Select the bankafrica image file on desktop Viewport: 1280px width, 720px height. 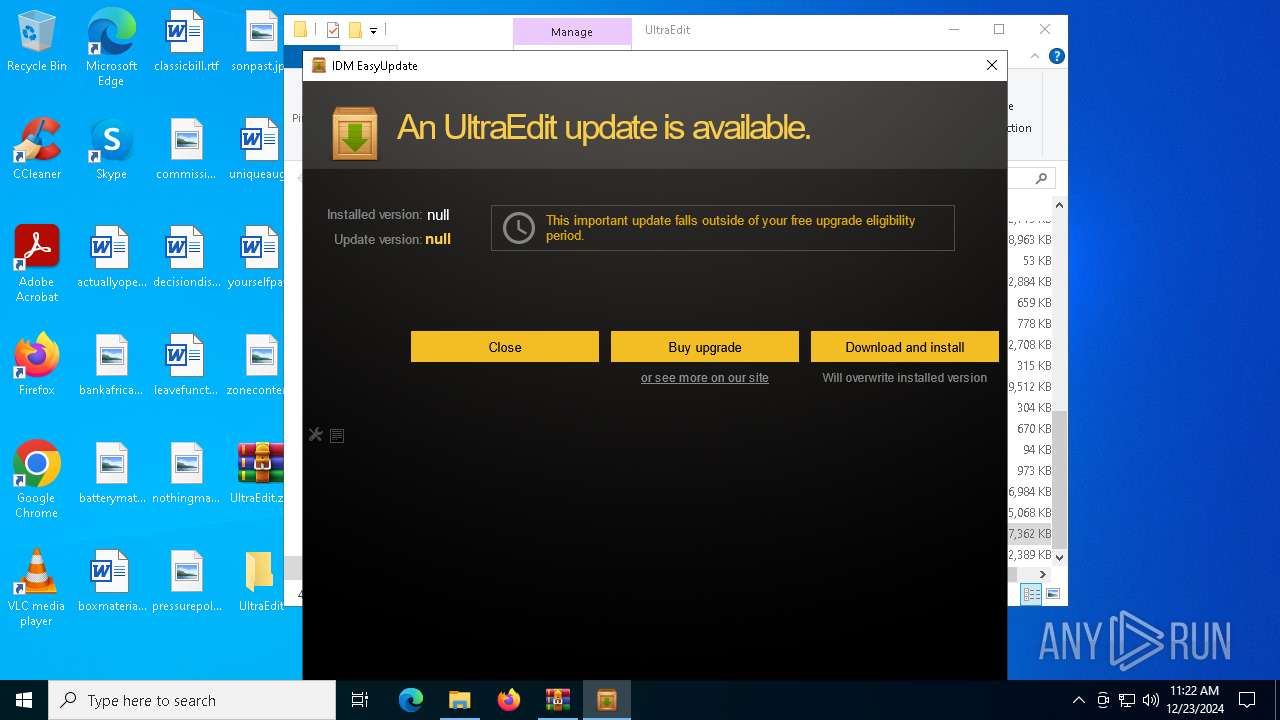click(111, 365)
